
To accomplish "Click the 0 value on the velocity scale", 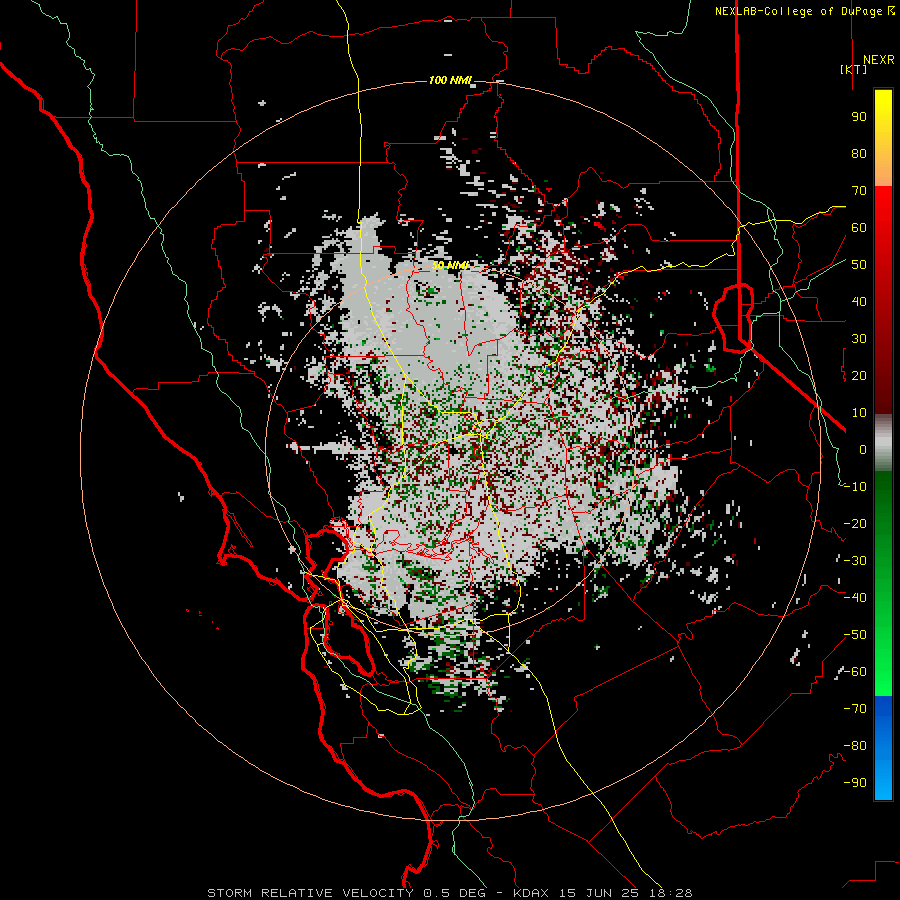I will (863, 450).
